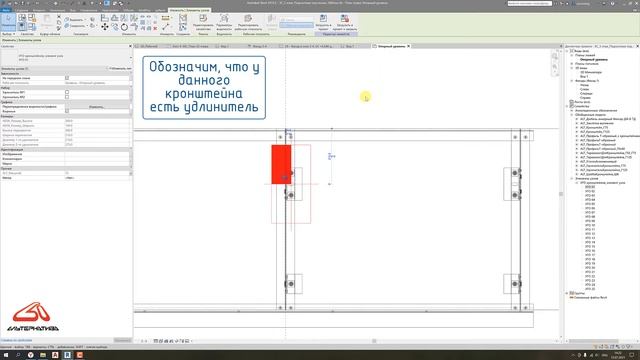
Task: Click the red Delete X icon
Action: click(x=155, y=28)
